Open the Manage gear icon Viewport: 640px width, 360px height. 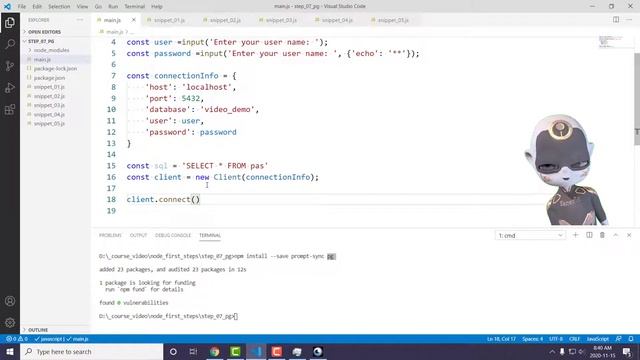coord(10,322)
